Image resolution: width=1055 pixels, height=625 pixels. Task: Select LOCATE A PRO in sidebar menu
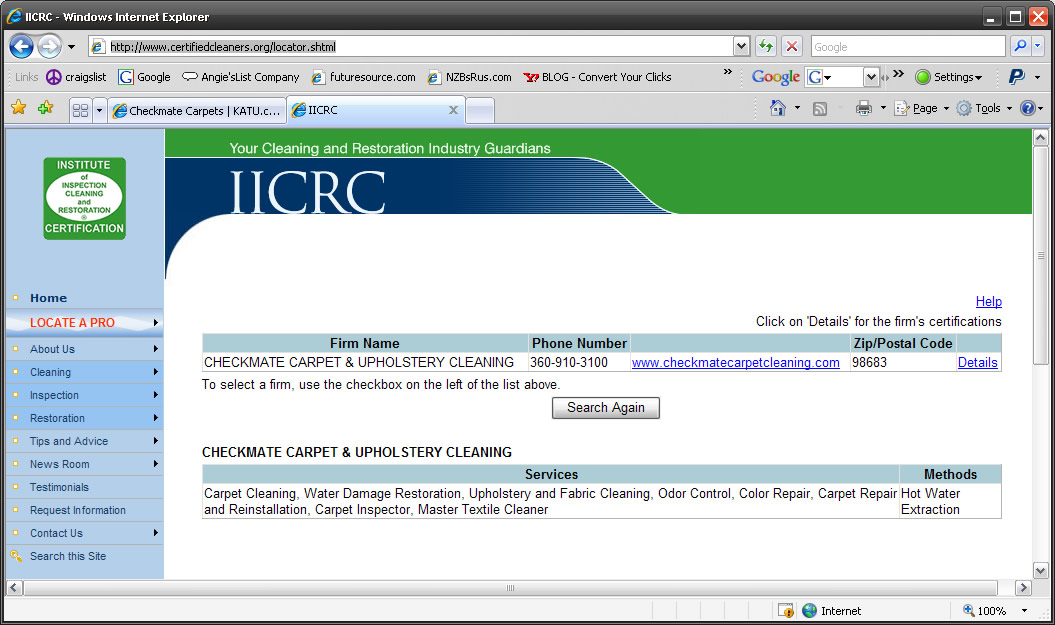click(72, 323)
